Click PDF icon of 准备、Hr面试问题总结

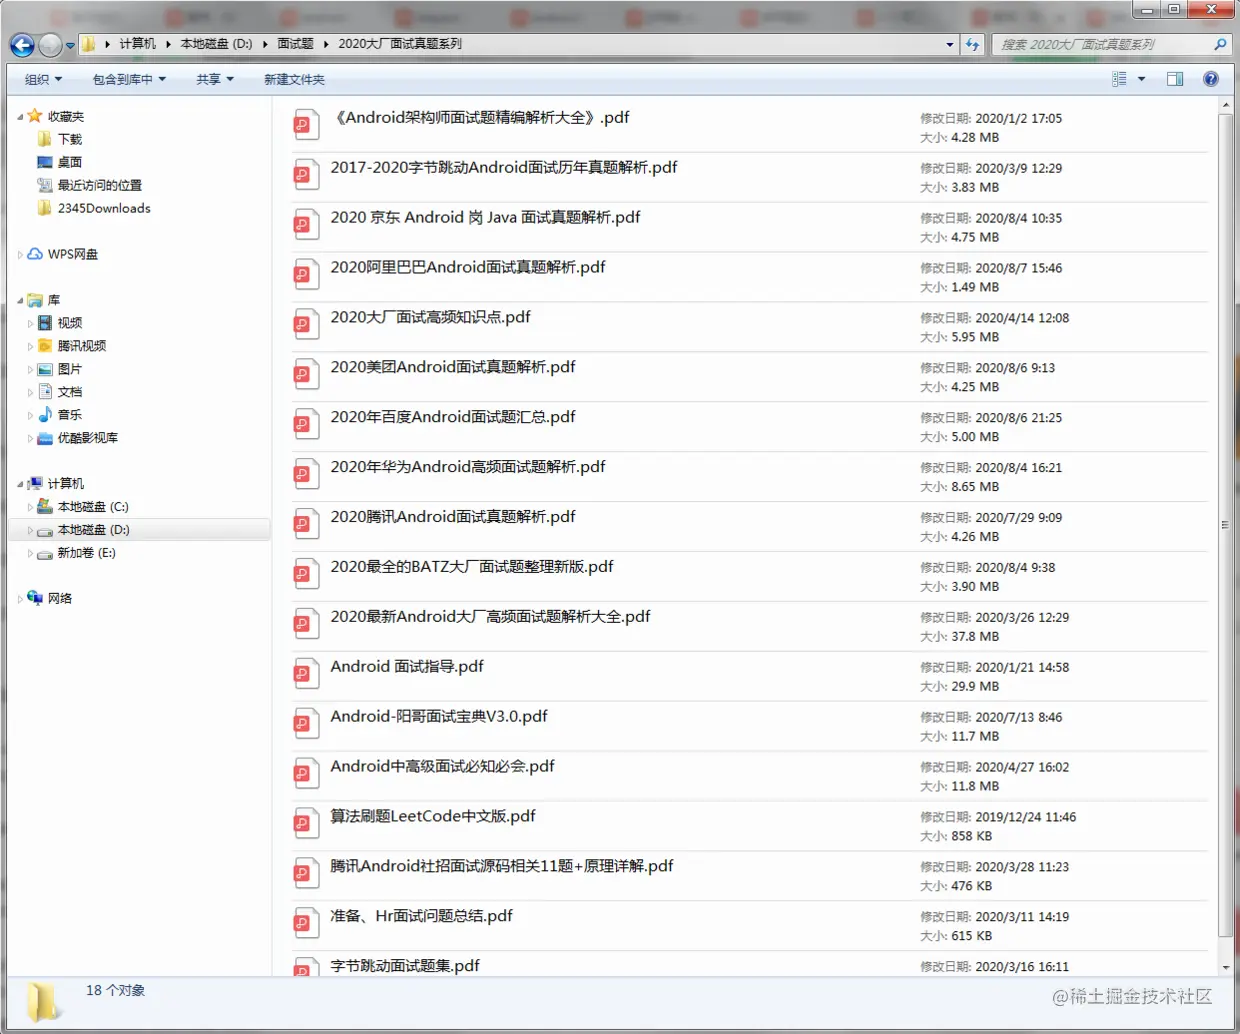(305, 925)
